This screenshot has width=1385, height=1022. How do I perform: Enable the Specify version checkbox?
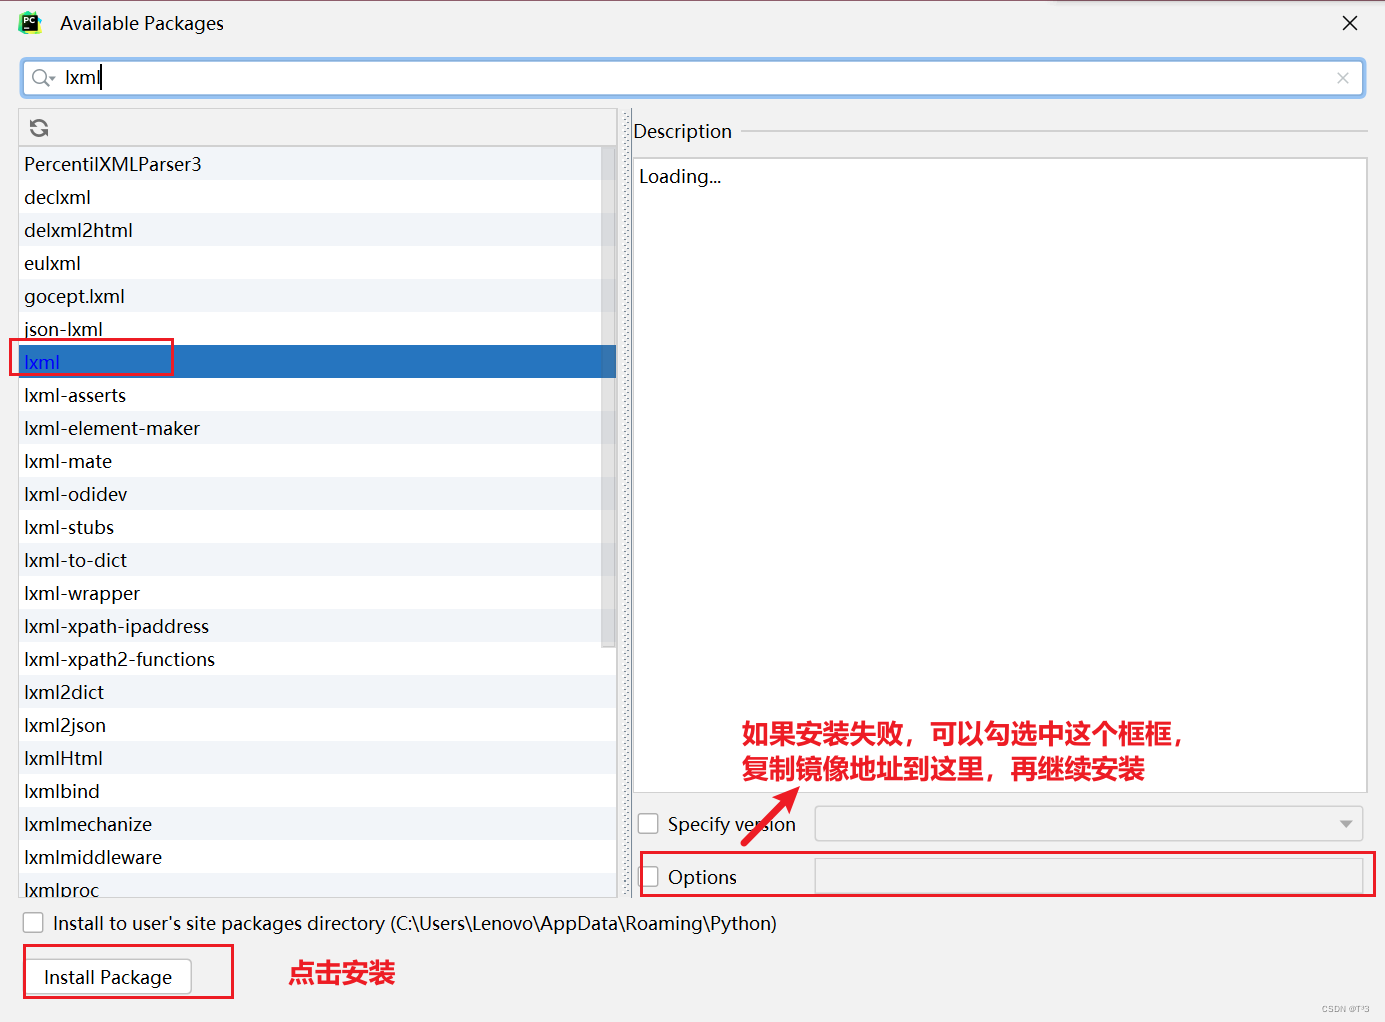[648, 823]
